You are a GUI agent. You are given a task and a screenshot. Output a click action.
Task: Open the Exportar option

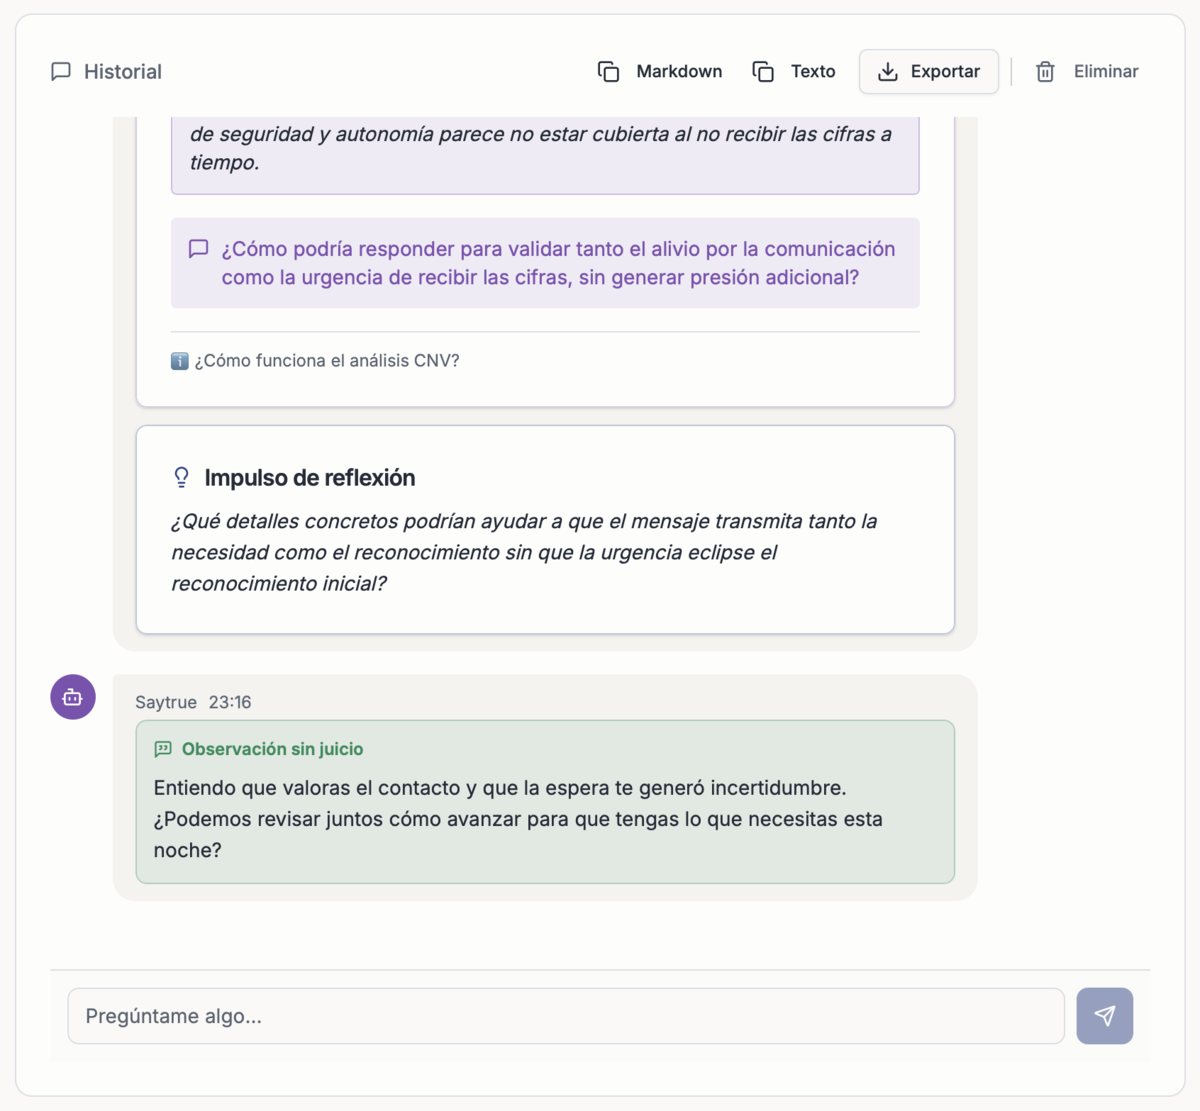(x=929, y=72)
